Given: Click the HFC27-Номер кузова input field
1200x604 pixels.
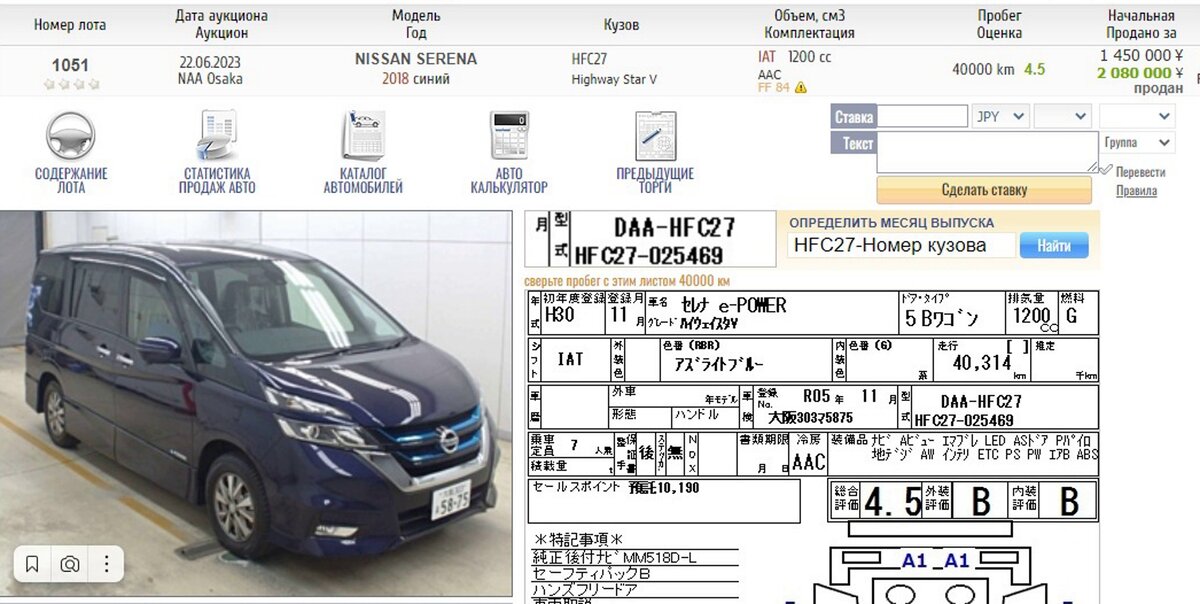Looking at the screenshot, I should point(901,245).
